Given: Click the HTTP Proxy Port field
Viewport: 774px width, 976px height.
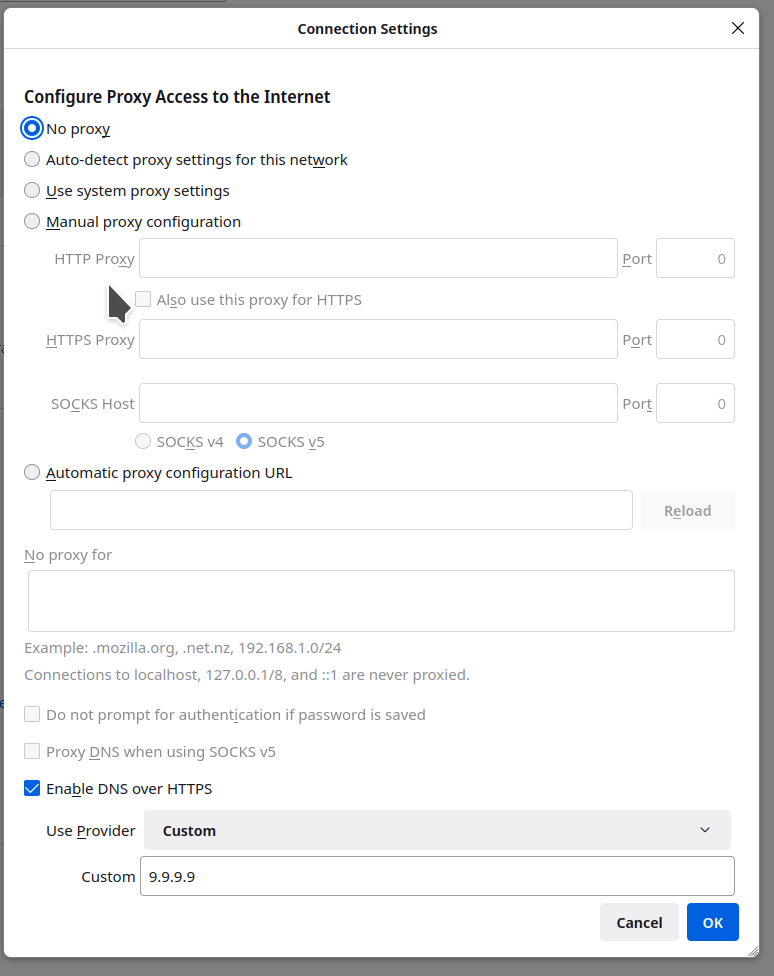Looking at the screenshot, I should click(x=695, y=258).
